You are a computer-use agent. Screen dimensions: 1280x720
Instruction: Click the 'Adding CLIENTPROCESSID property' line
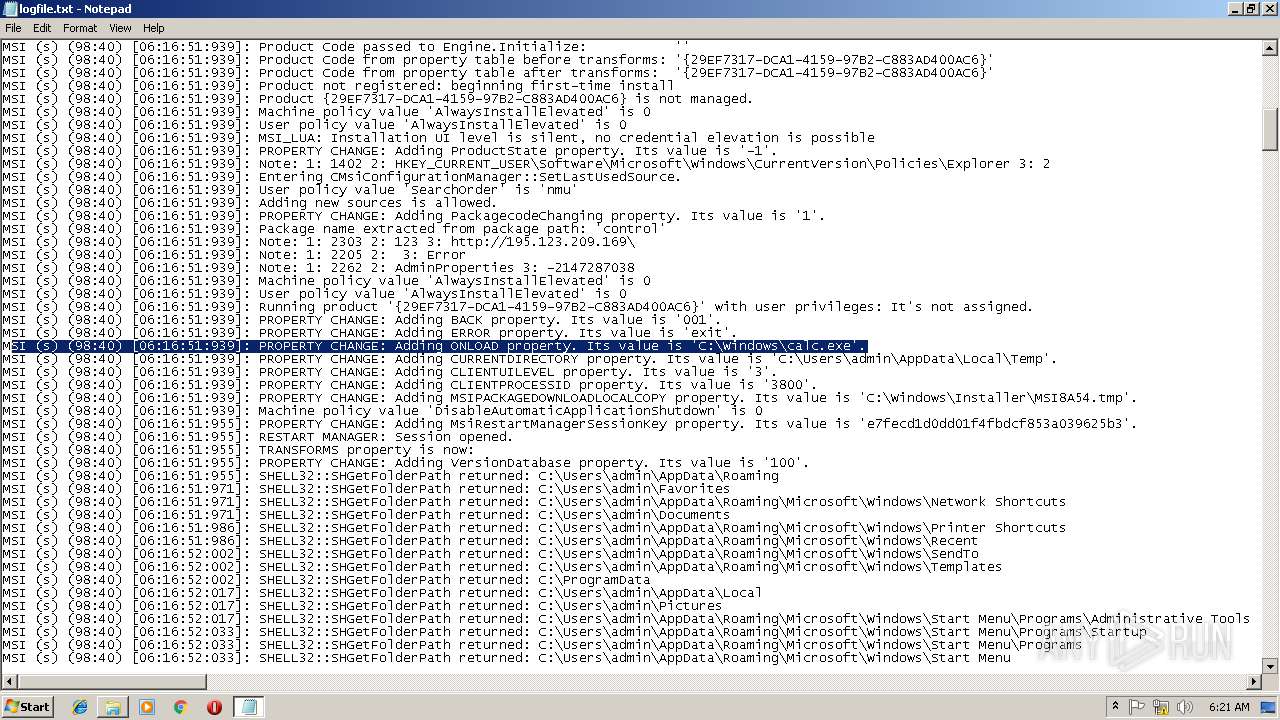pos(410,385)
